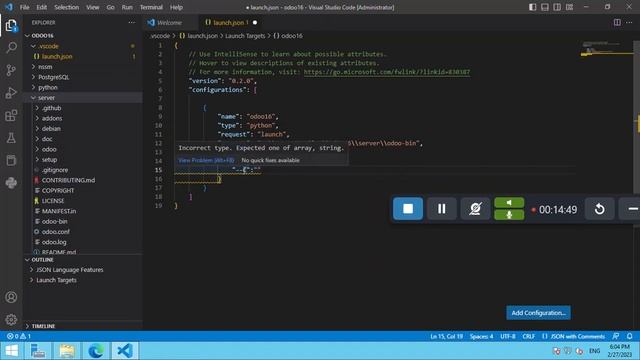Toggle panel layout icon
This screenshot has height=360, width=640.
[x=544, y=7]
